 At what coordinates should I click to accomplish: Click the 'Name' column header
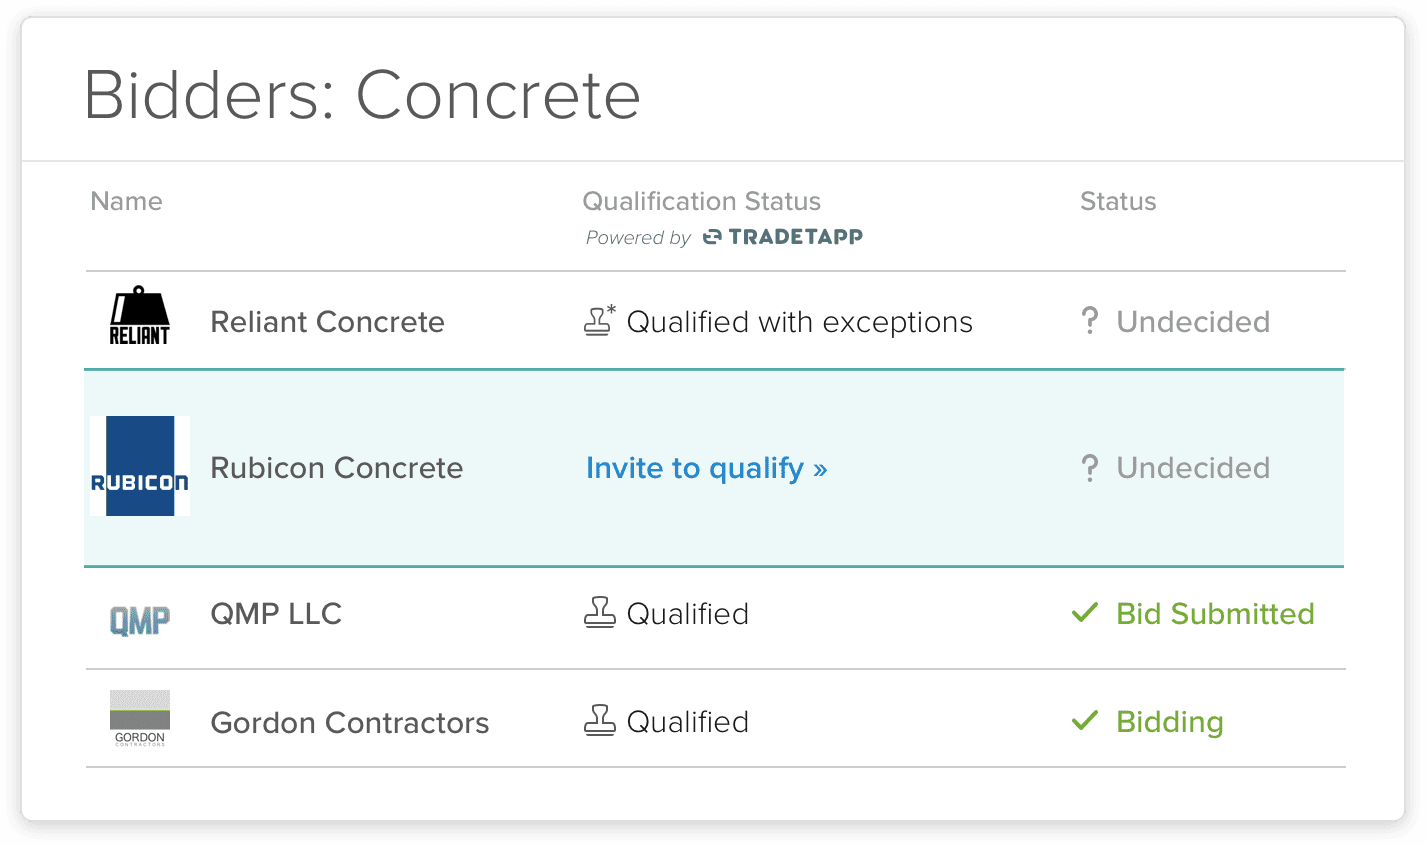coord(126,201)
